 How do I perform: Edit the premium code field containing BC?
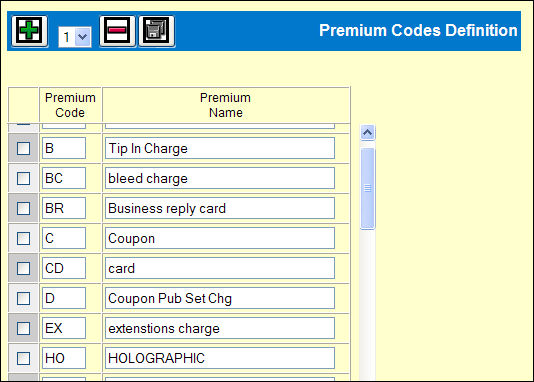[64, 178]
